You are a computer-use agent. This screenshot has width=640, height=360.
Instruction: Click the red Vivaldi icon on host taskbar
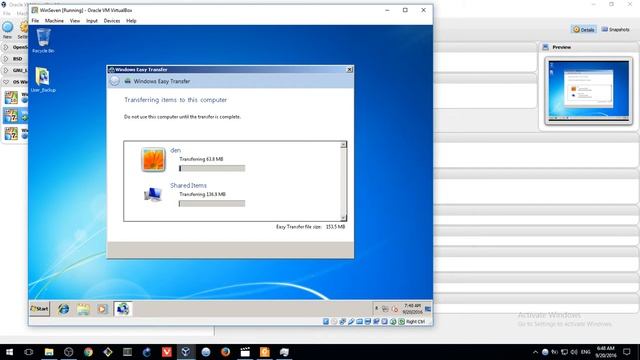pos(167,352)
